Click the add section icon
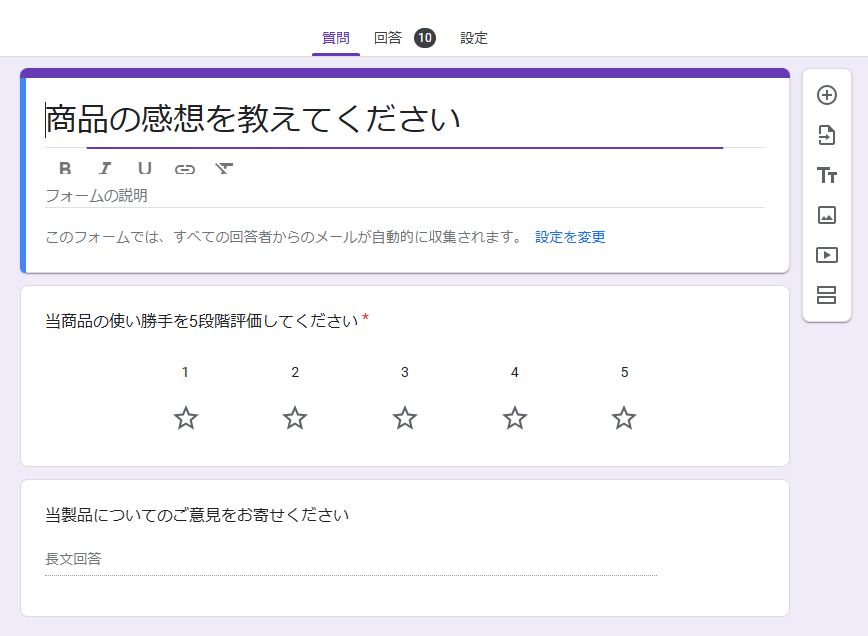This screenshot has width=868, height=636. [x=826, y=295]
